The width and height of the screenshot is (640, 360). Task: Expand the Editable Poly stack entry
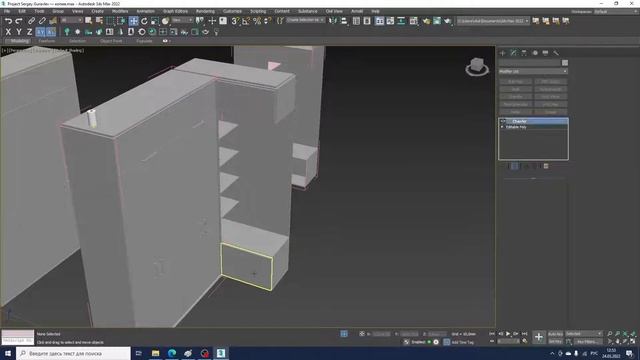click(x=502, y=127)
